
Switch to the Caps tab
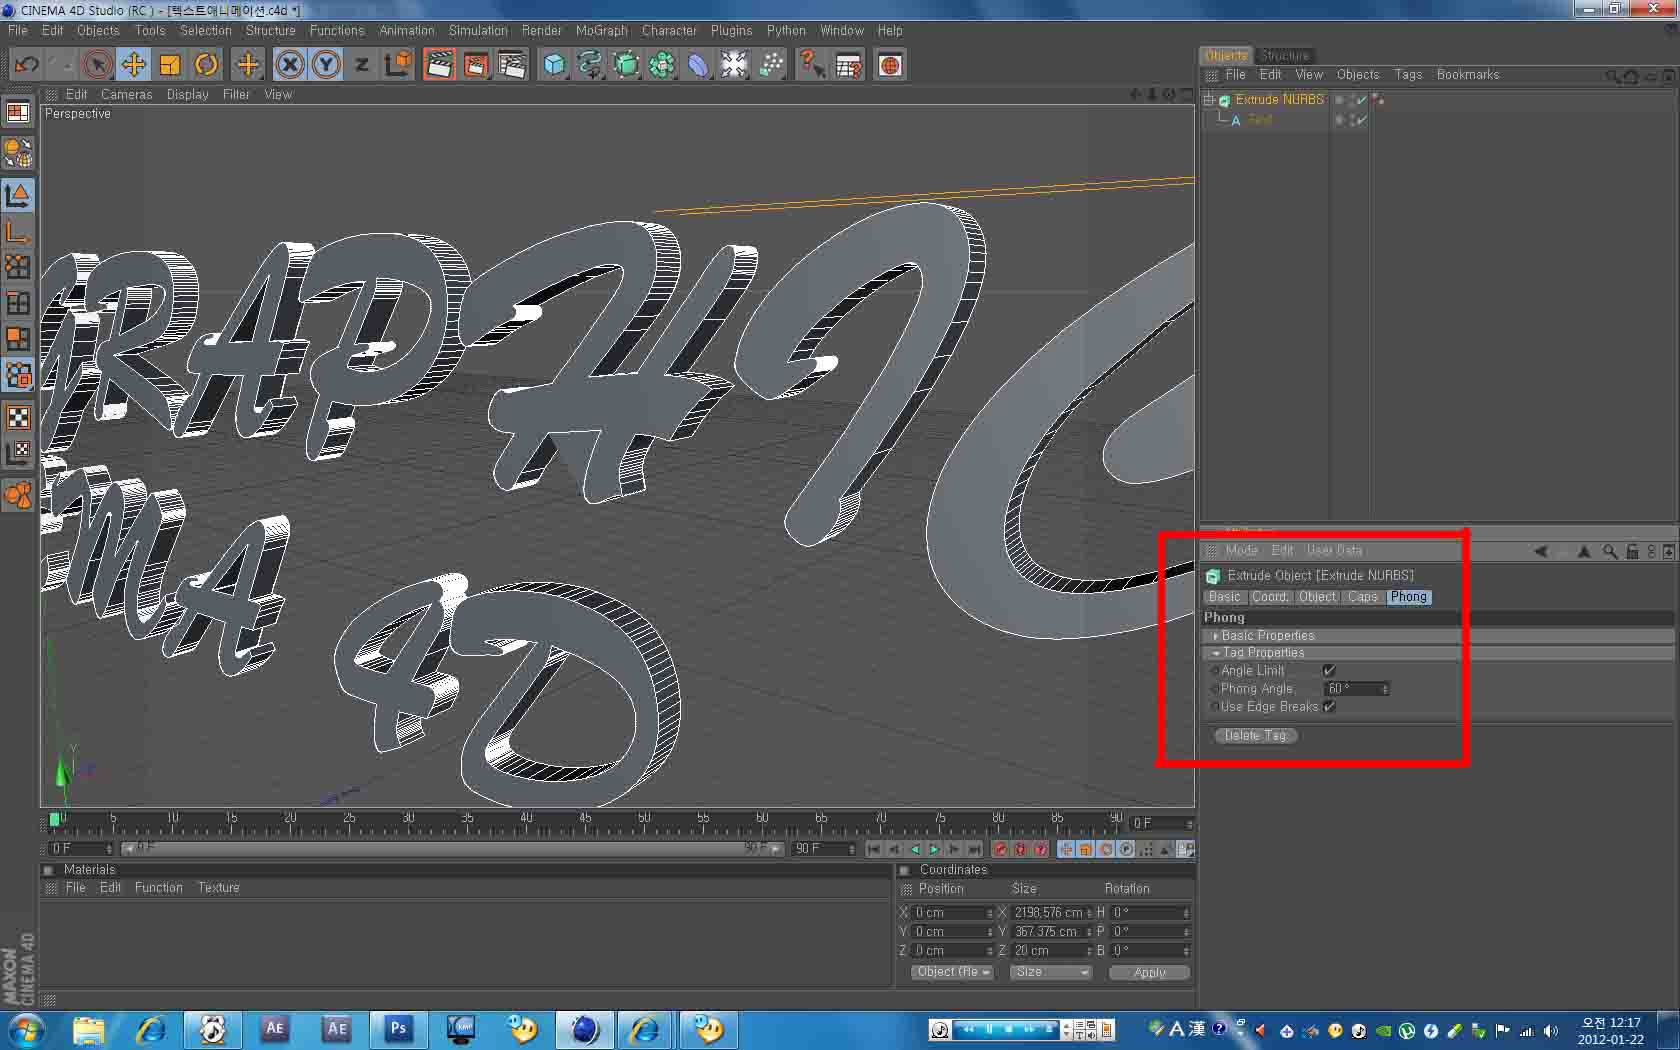tap(1362, 597)
